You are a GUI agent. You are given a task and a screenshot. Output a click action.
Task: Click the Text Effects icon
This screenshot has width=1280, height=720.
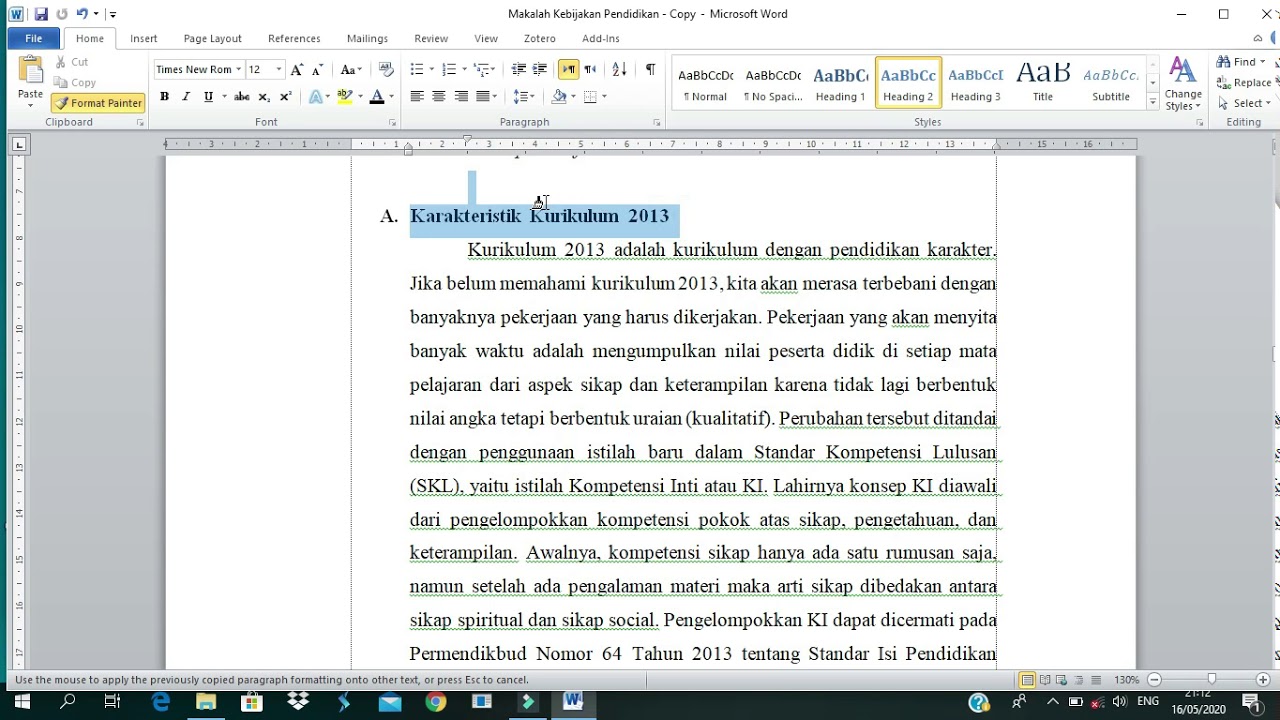pos(316,97)
